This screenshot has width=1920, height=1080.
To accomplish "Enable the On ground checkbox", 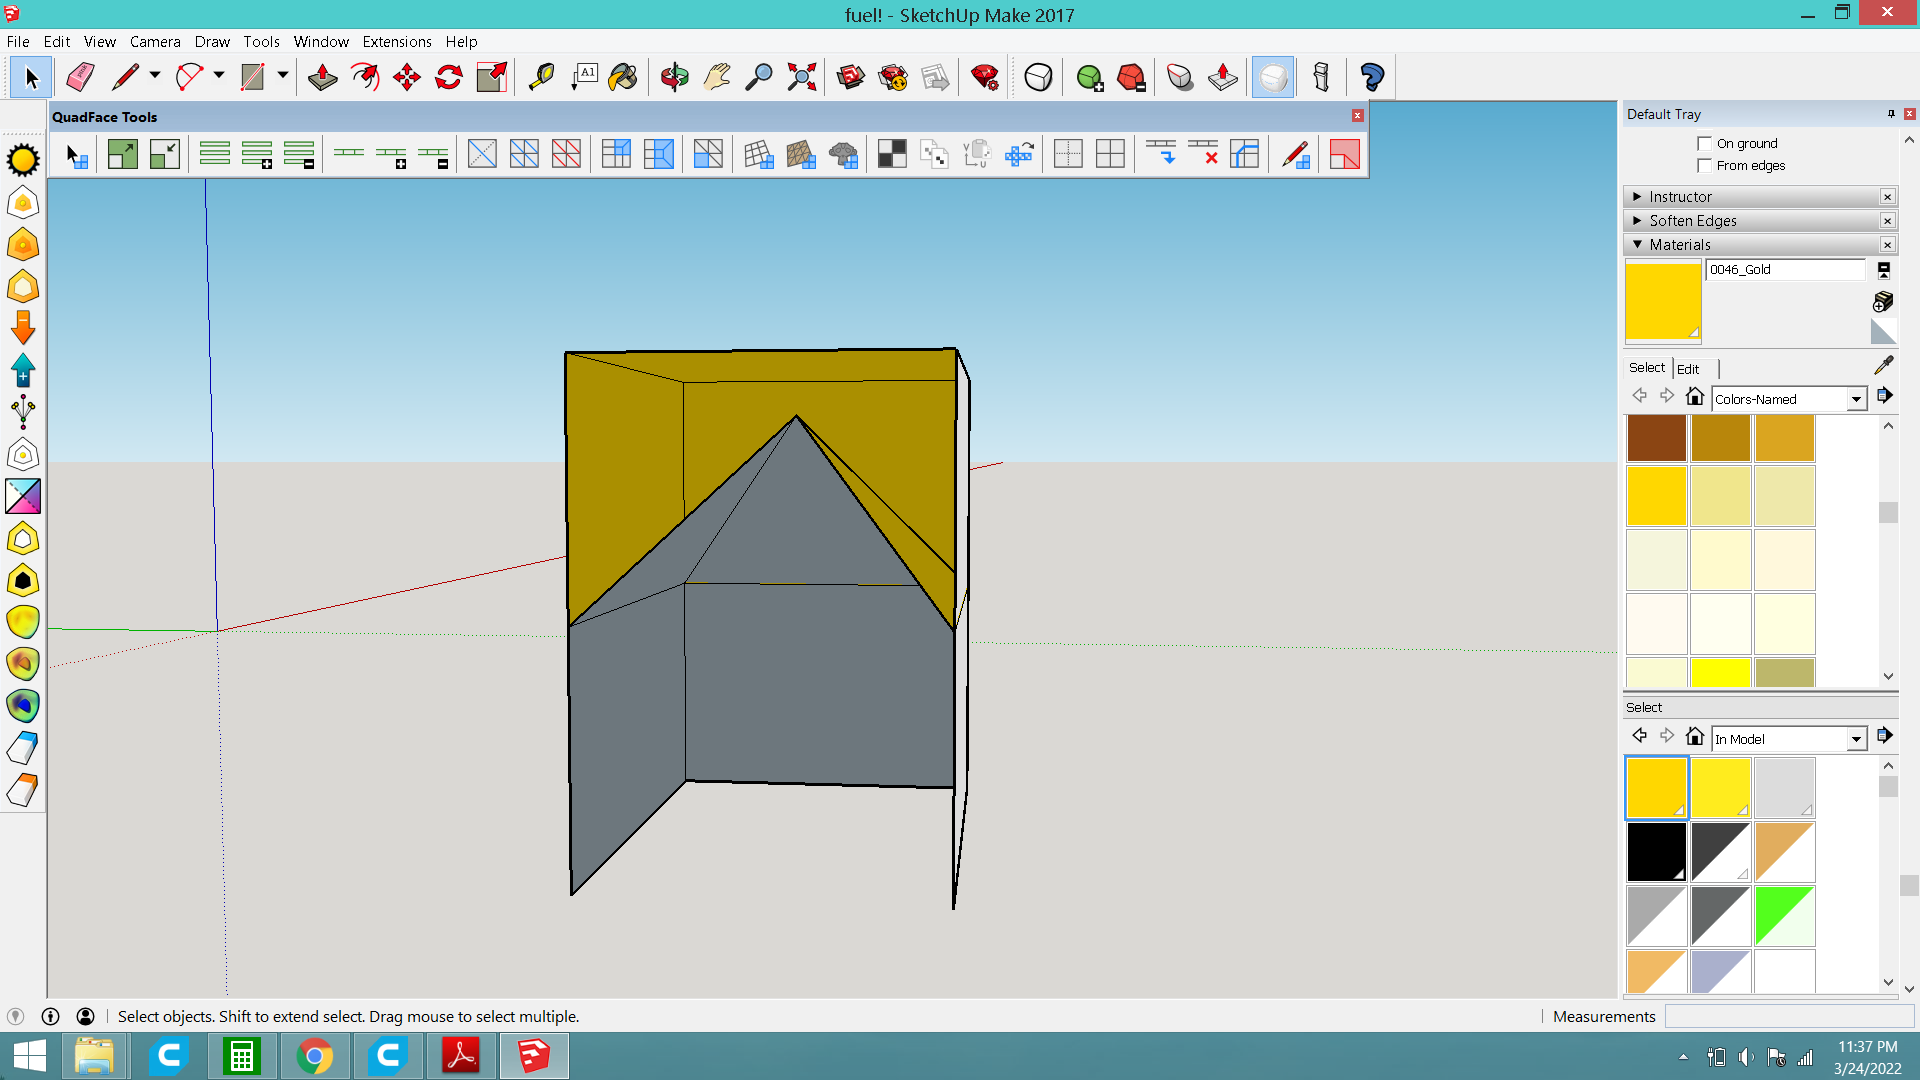I will pyautogui.click(x=1705, y=143).
